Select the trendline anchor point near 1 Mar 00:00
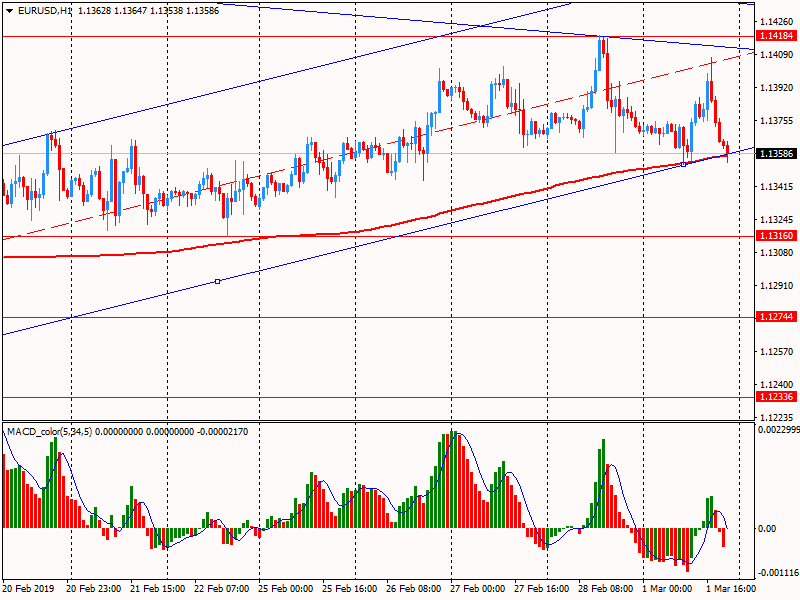The image size is (800, 600). (x=684, y=164)
